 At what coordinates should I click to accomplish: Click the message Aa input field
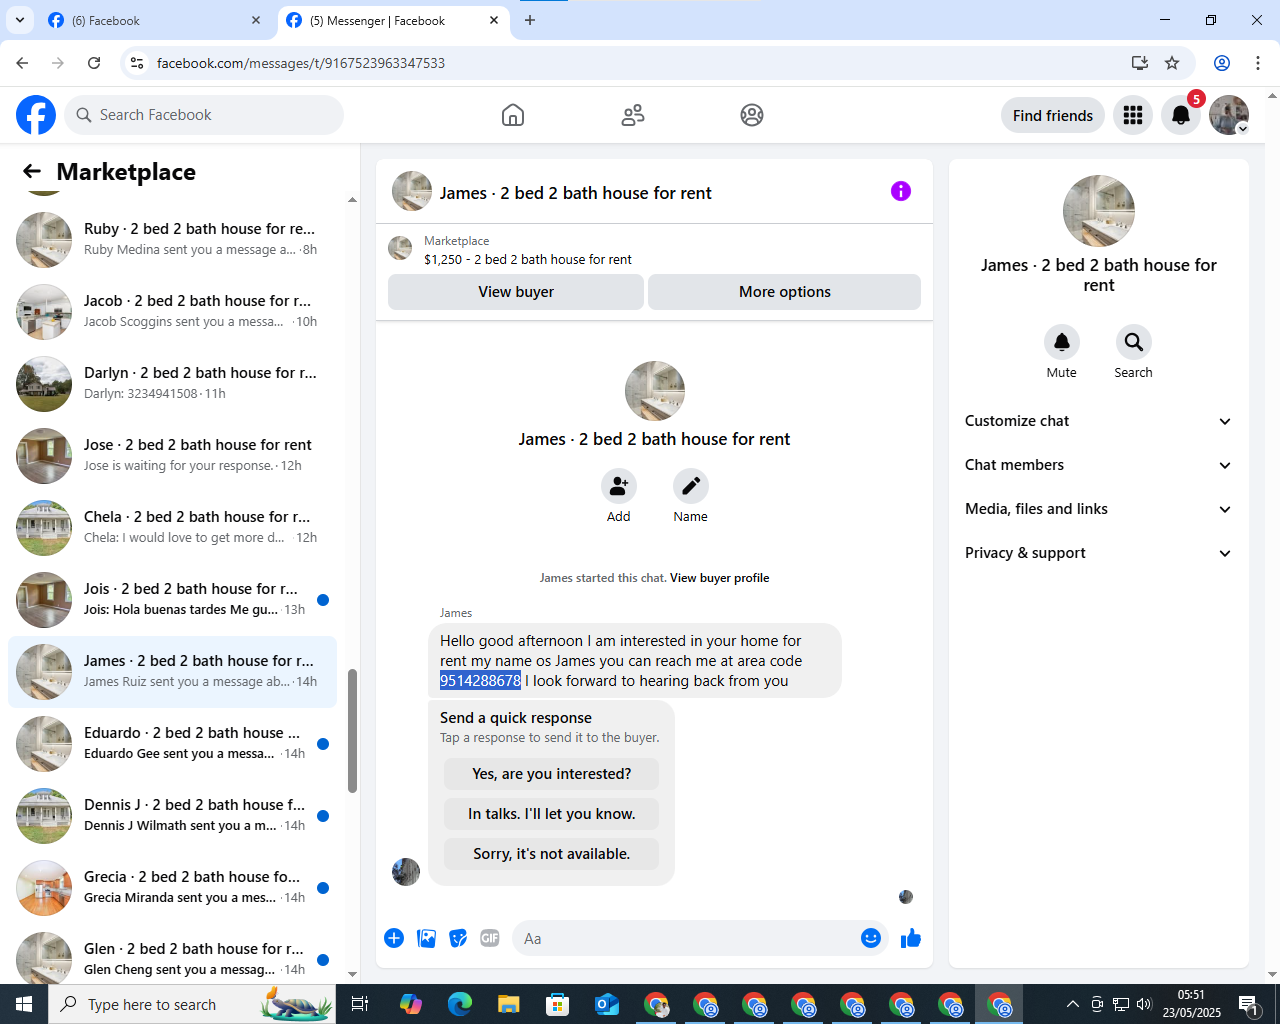686,938
